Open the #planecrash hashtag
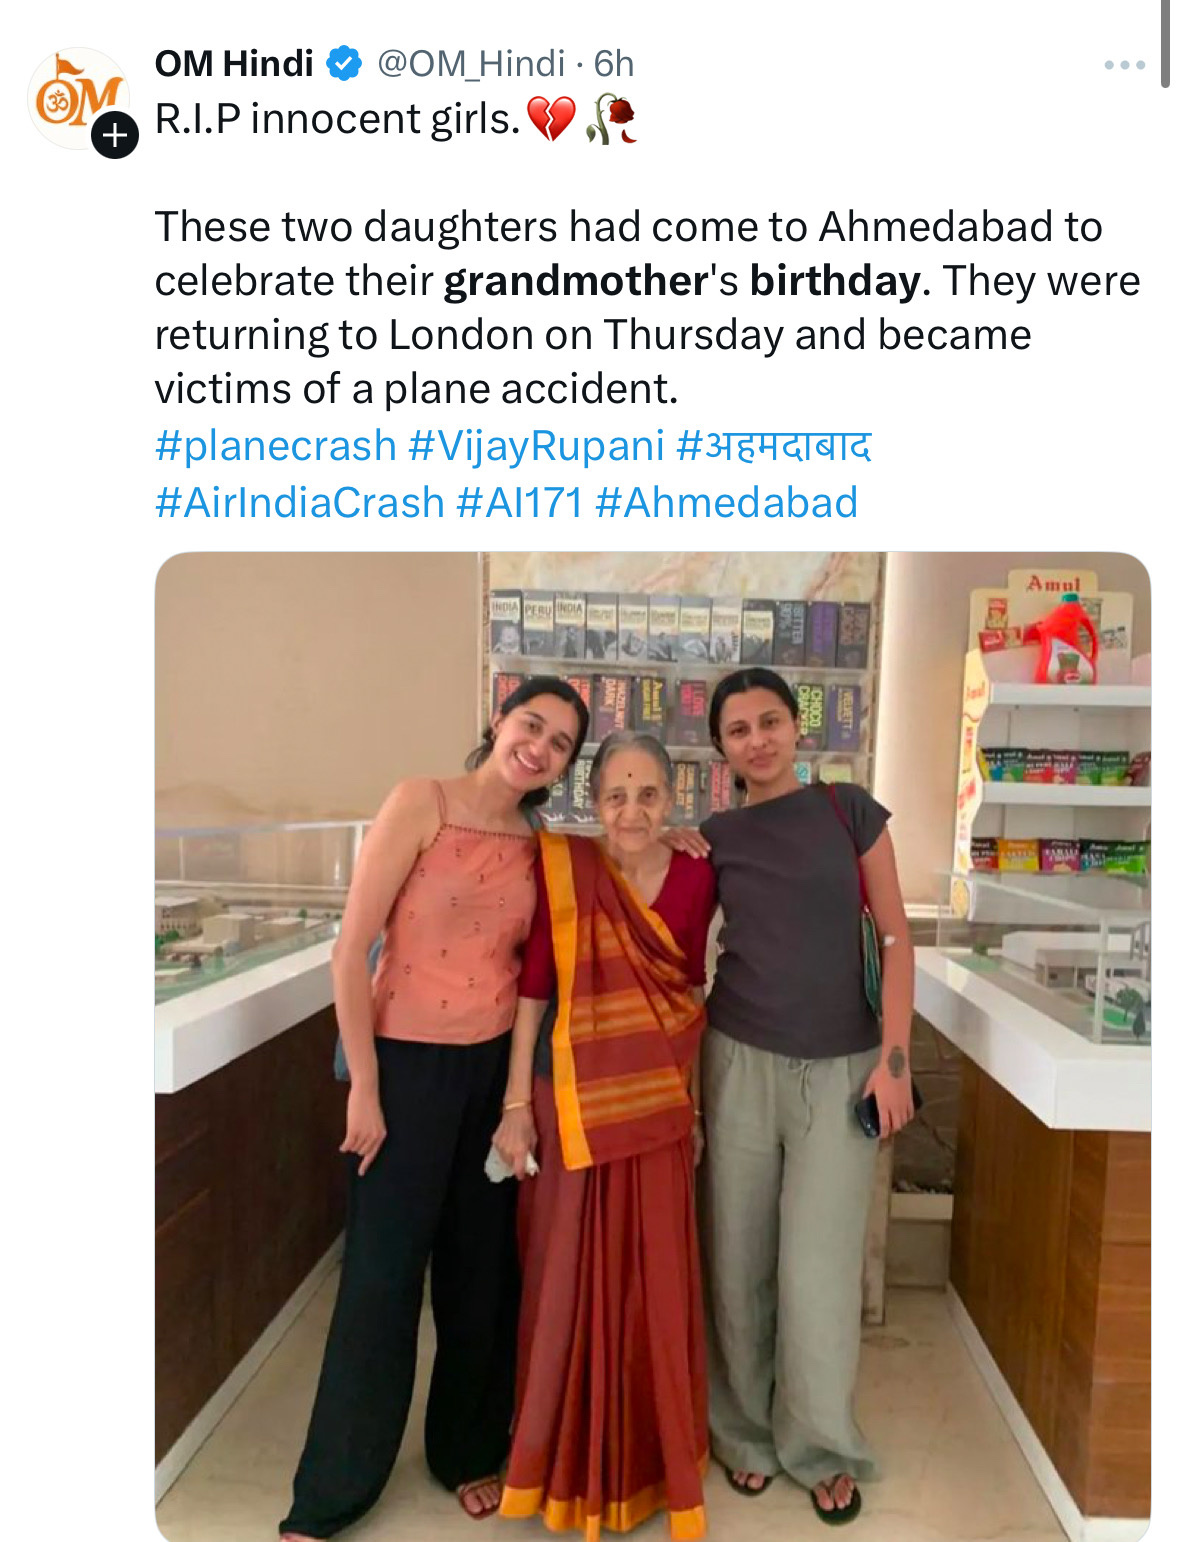 [276, 446]
